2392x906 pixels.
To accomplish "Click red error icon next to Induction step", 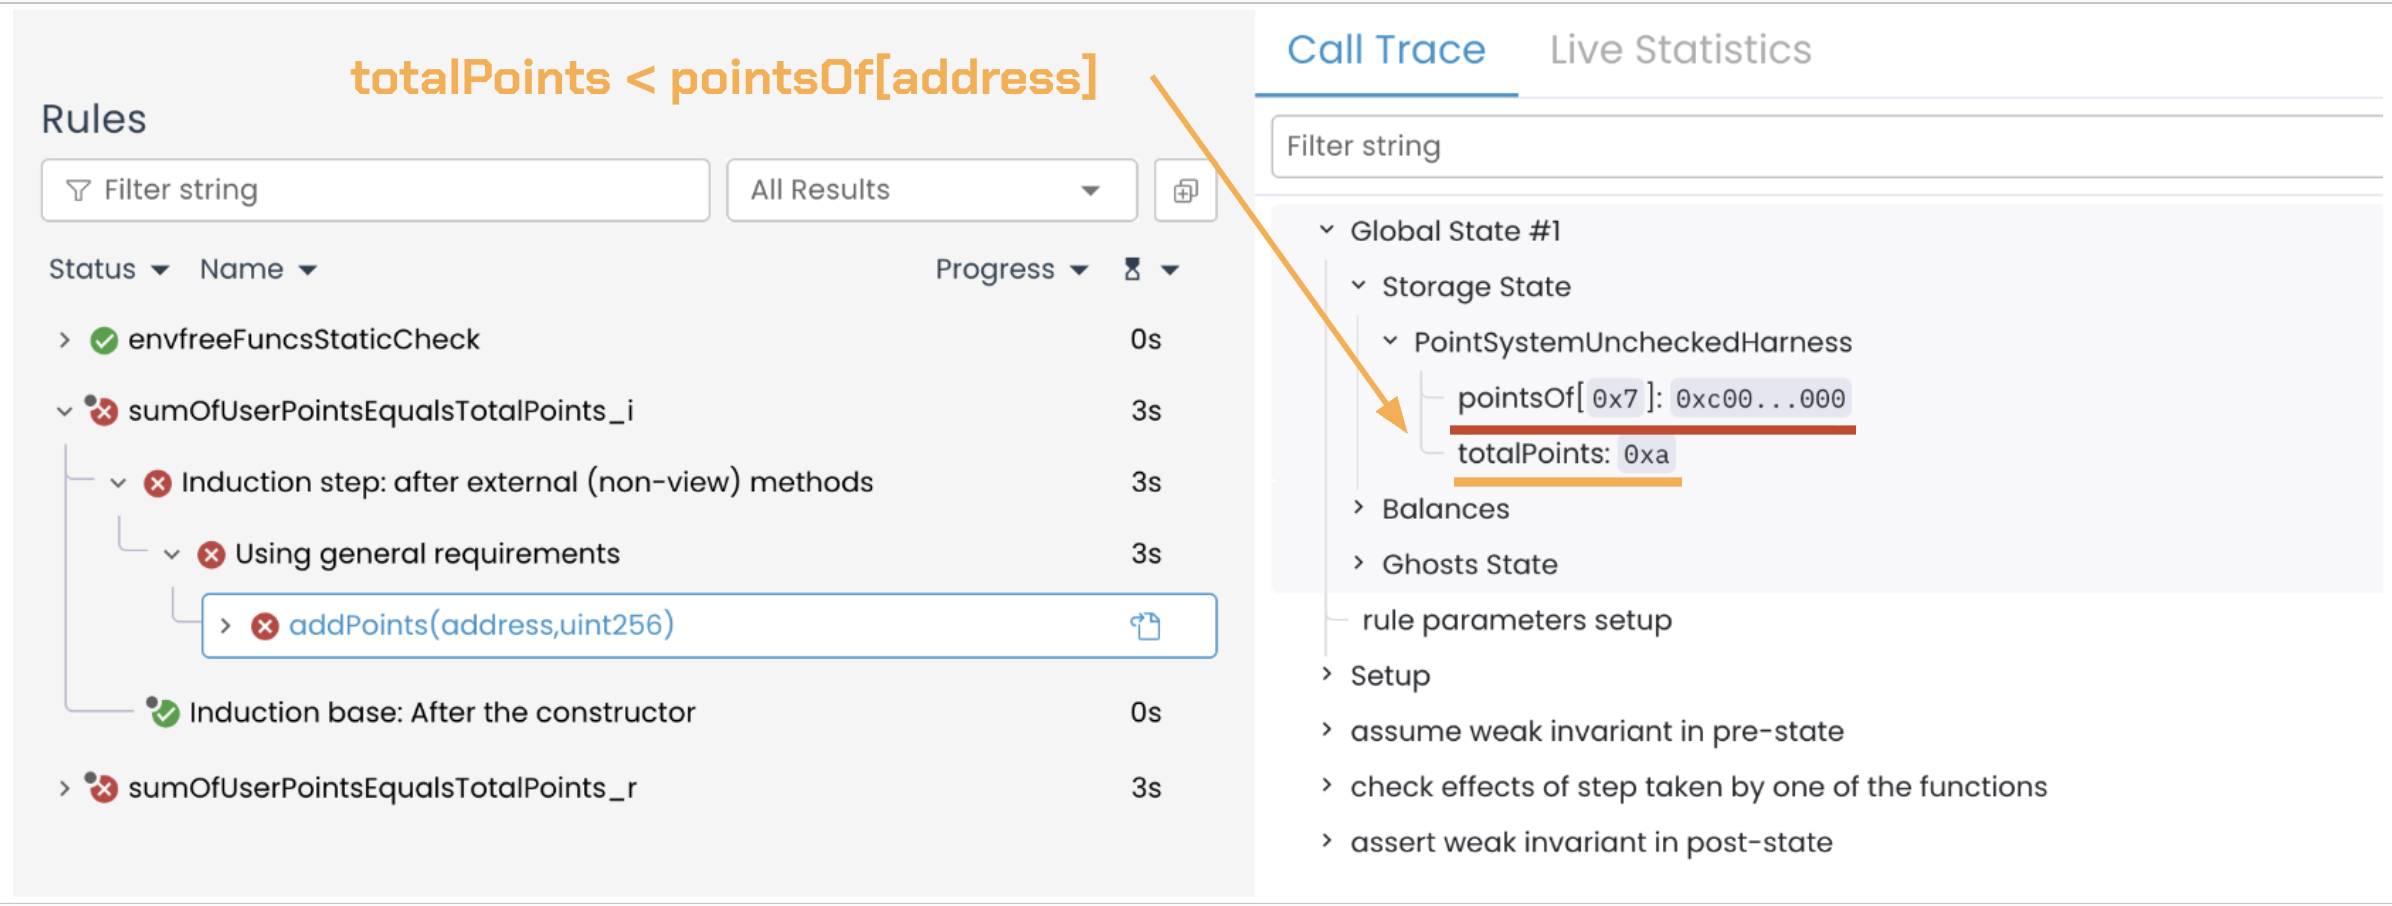I will pos(157,484).
